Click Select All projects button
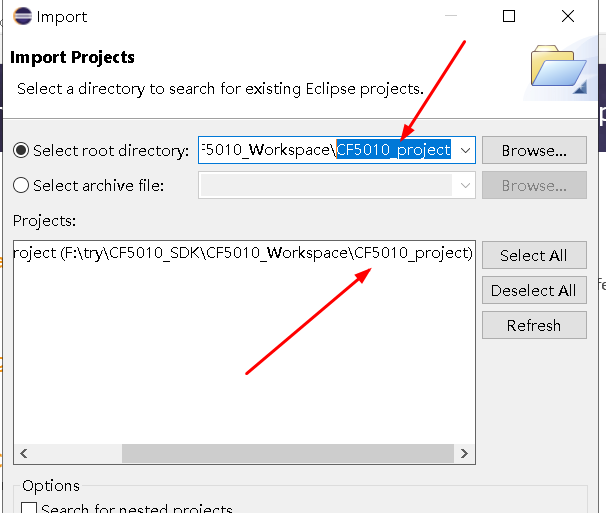Image resolution: width=606 pixels, height=513 pixels. 534,255
